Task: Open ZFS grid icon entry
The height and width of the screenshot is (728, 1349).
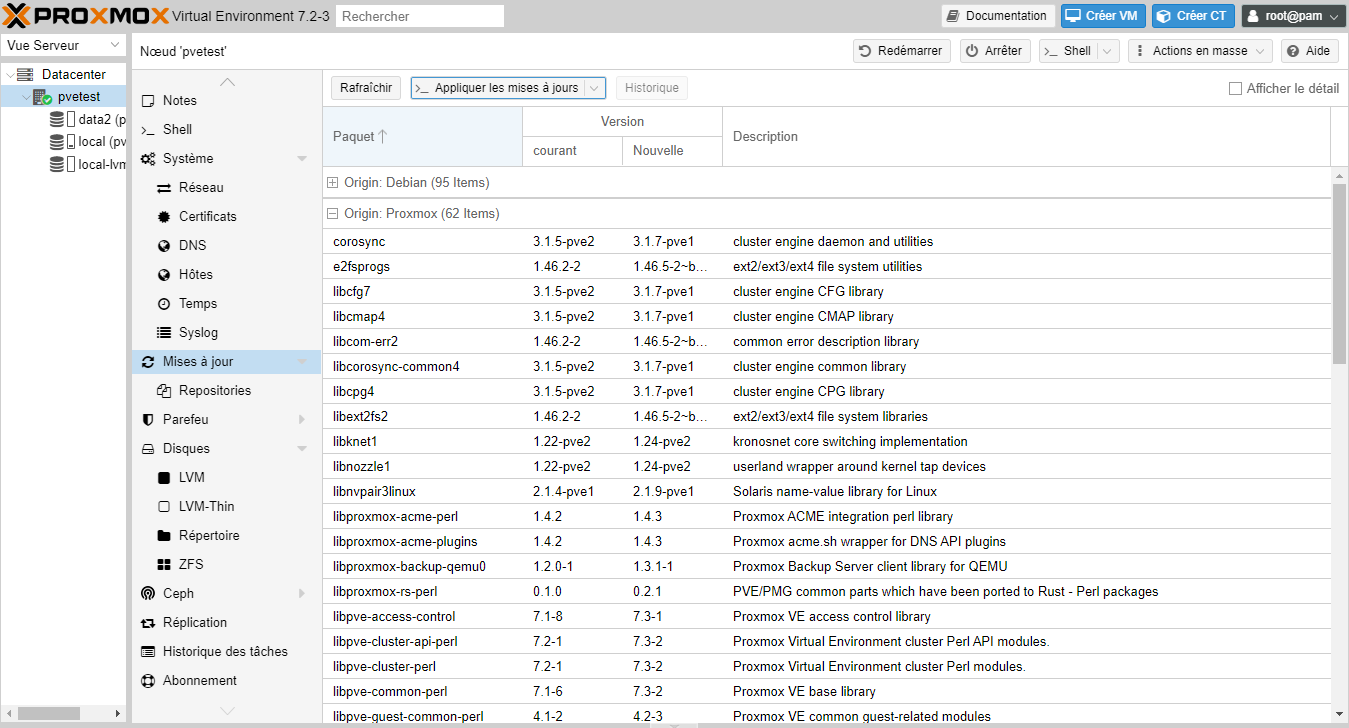Action: coord(164,564)
